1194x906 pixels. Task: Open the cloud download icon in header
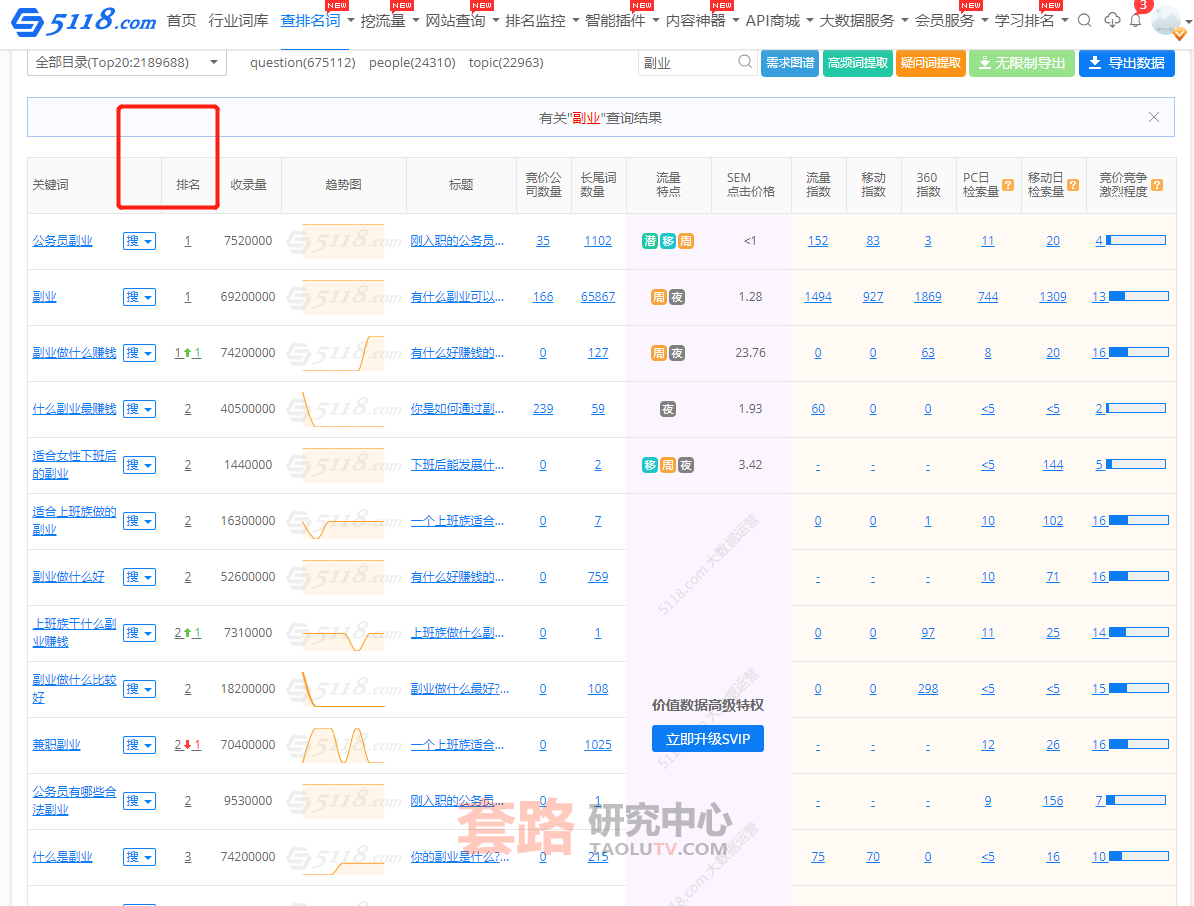(x=1112, y=21)
